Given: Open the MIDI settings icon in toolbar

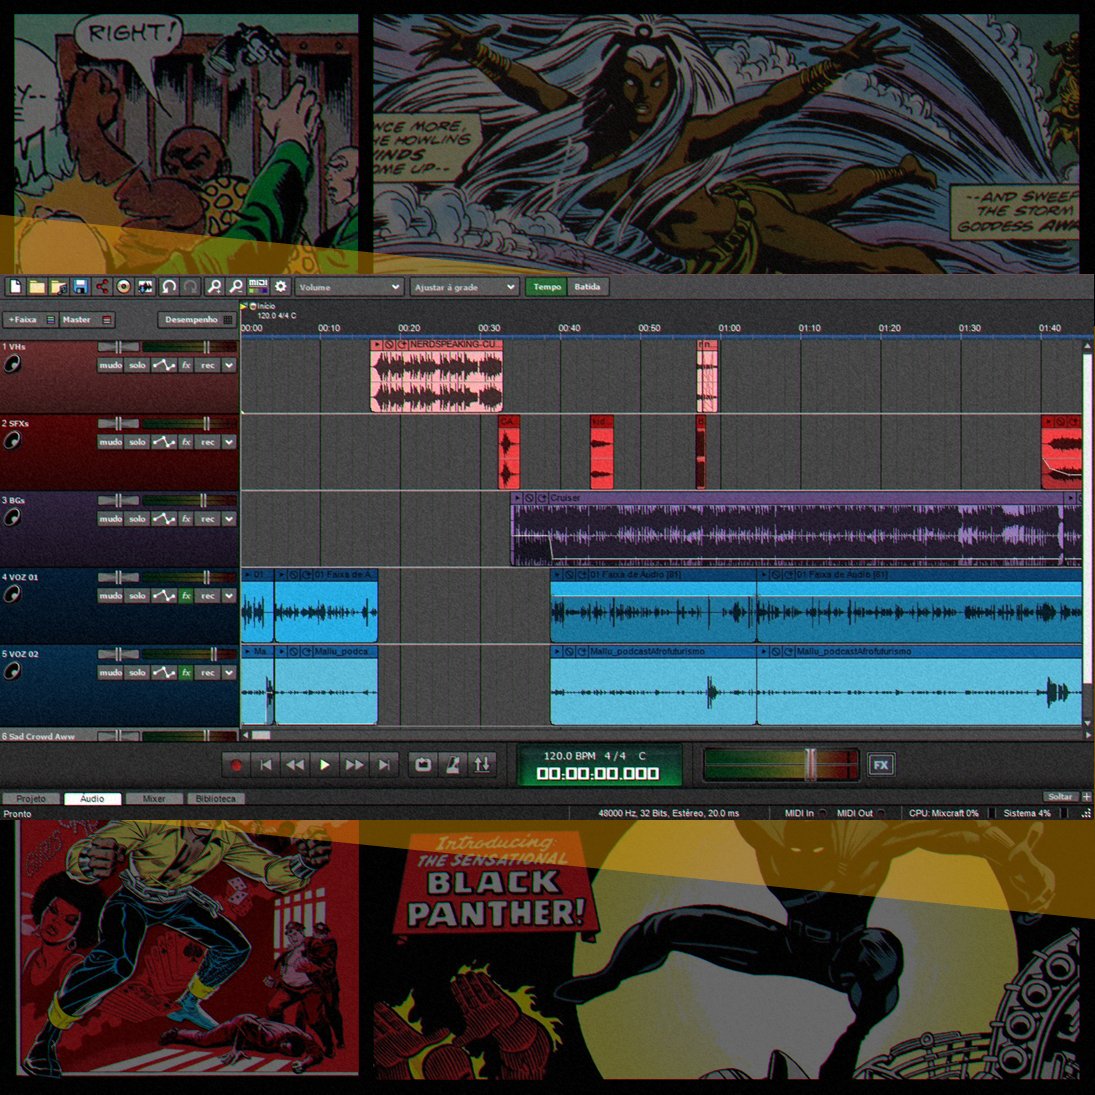Looking at the screenshot, I should [x=258, y=287].
